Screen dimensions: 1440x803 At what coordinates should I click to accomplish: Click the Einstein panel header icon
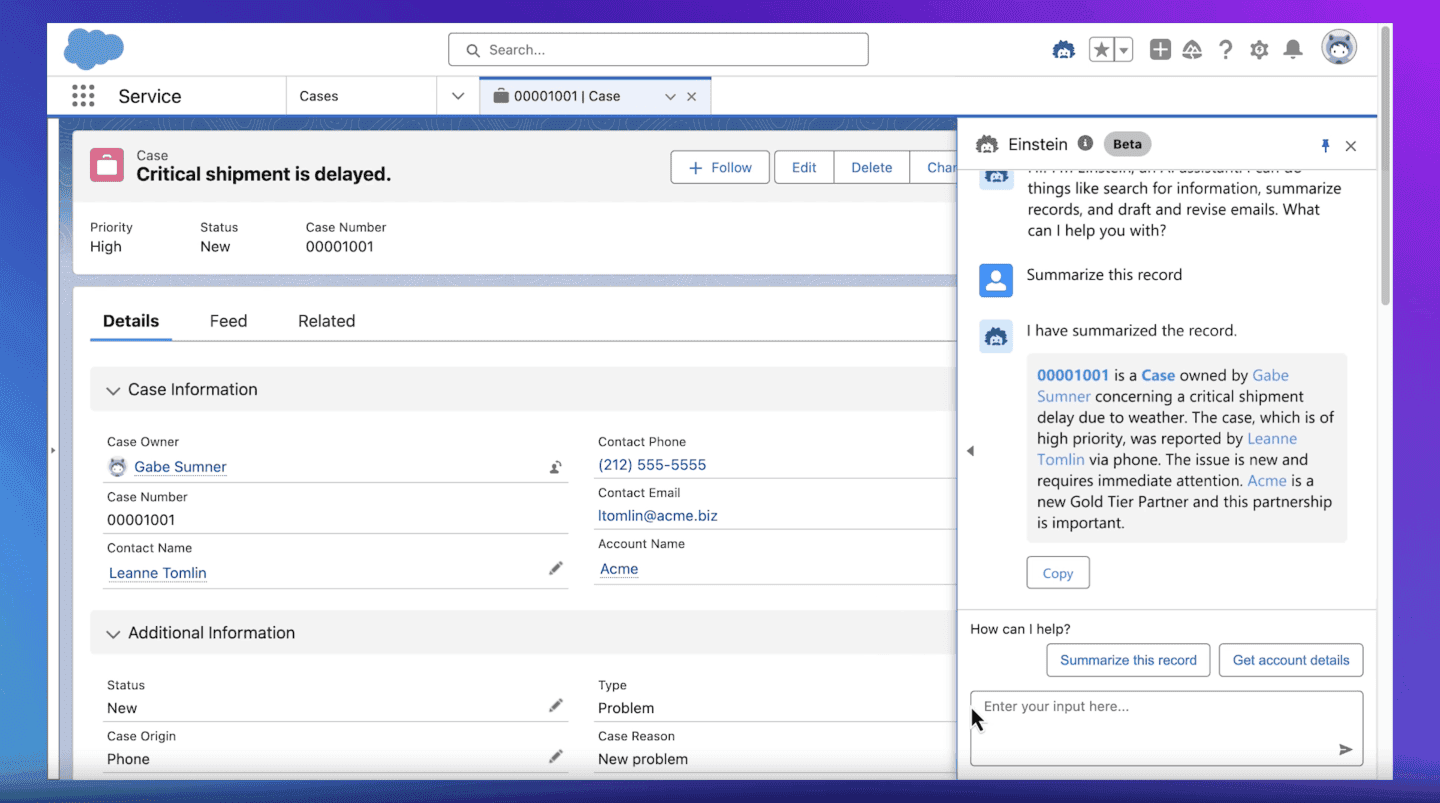pyautogui.click(x=987, y=145)
